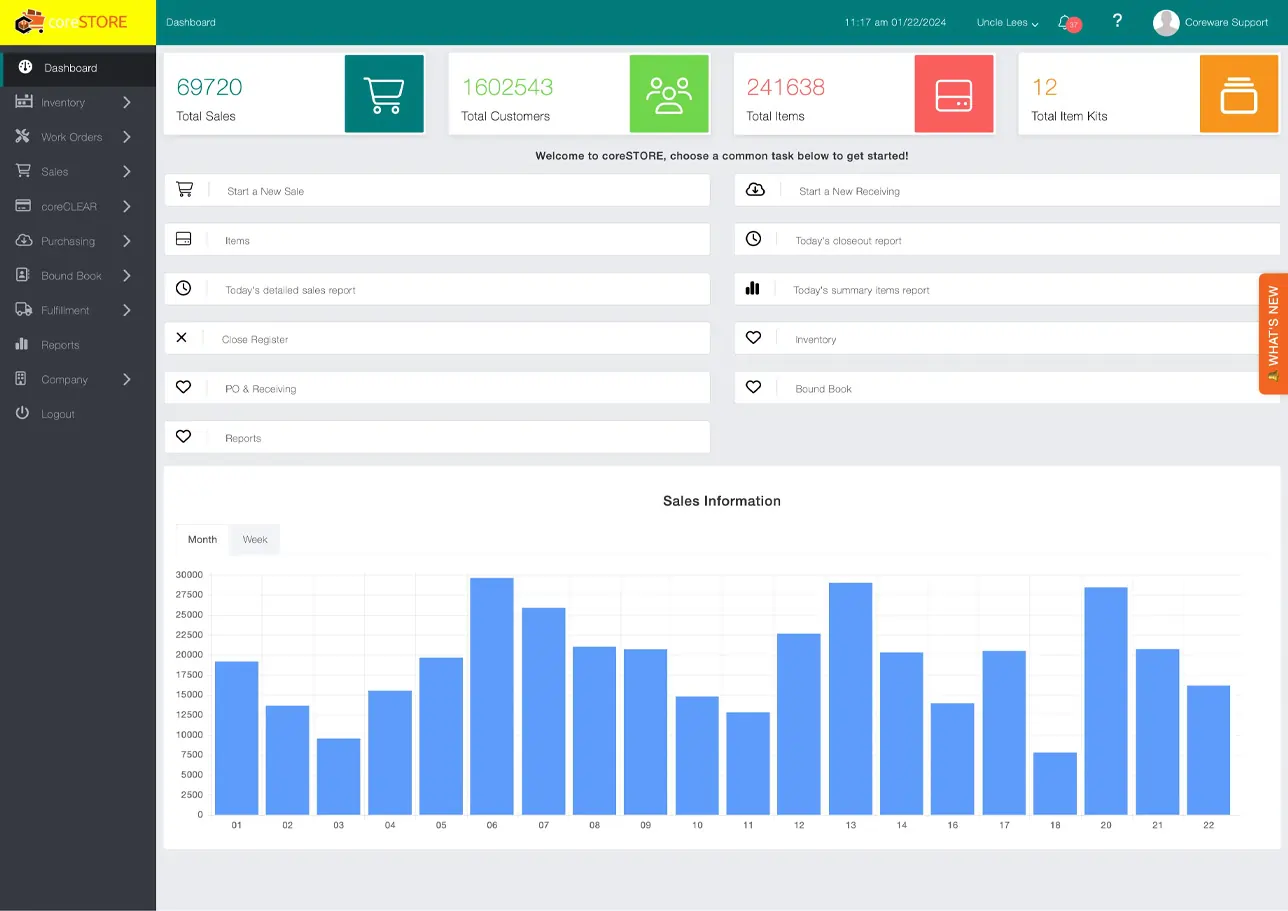Click the Total Sales cart tile icon
Viewport: 1288px width, 911px height.
(x=384, y=94)
